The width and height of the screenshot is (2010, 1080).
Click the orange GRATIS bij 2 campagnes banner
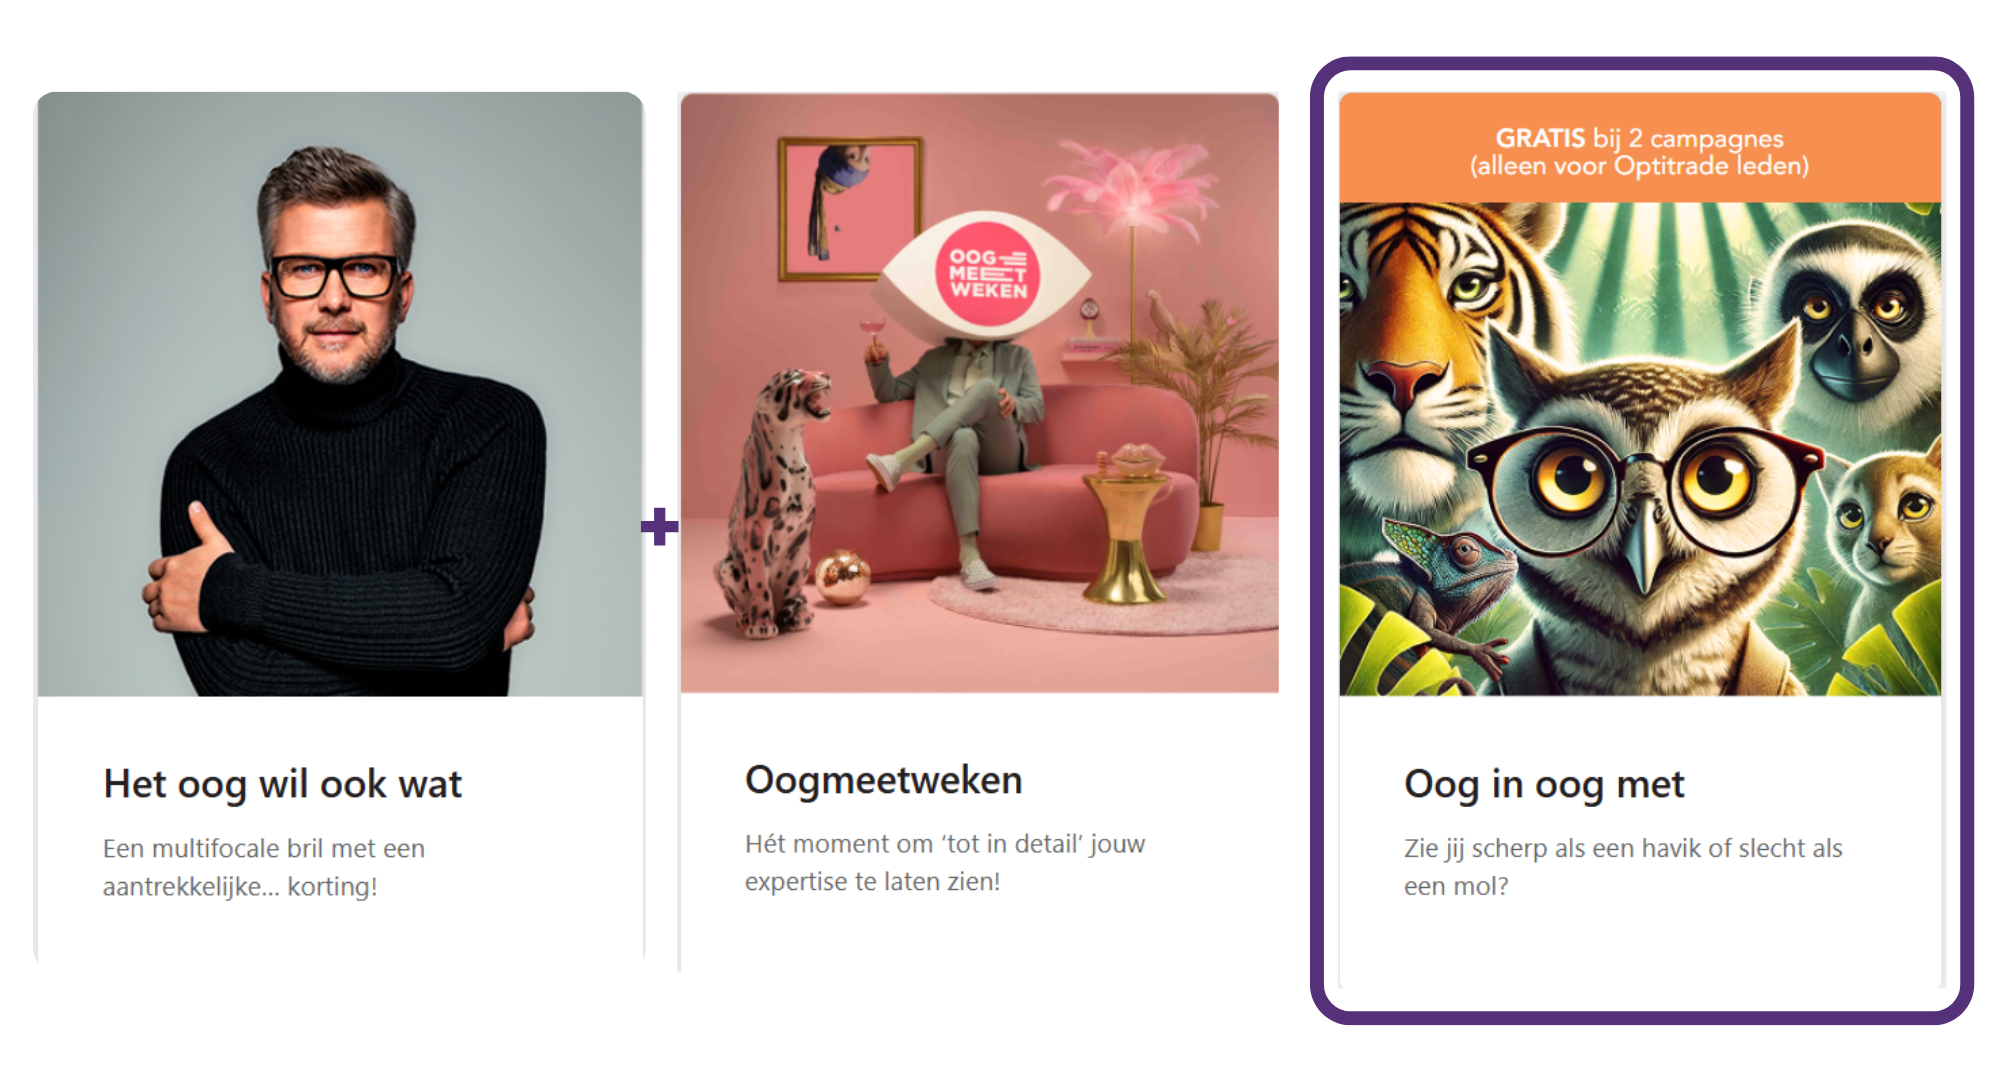coord(1640,148)
